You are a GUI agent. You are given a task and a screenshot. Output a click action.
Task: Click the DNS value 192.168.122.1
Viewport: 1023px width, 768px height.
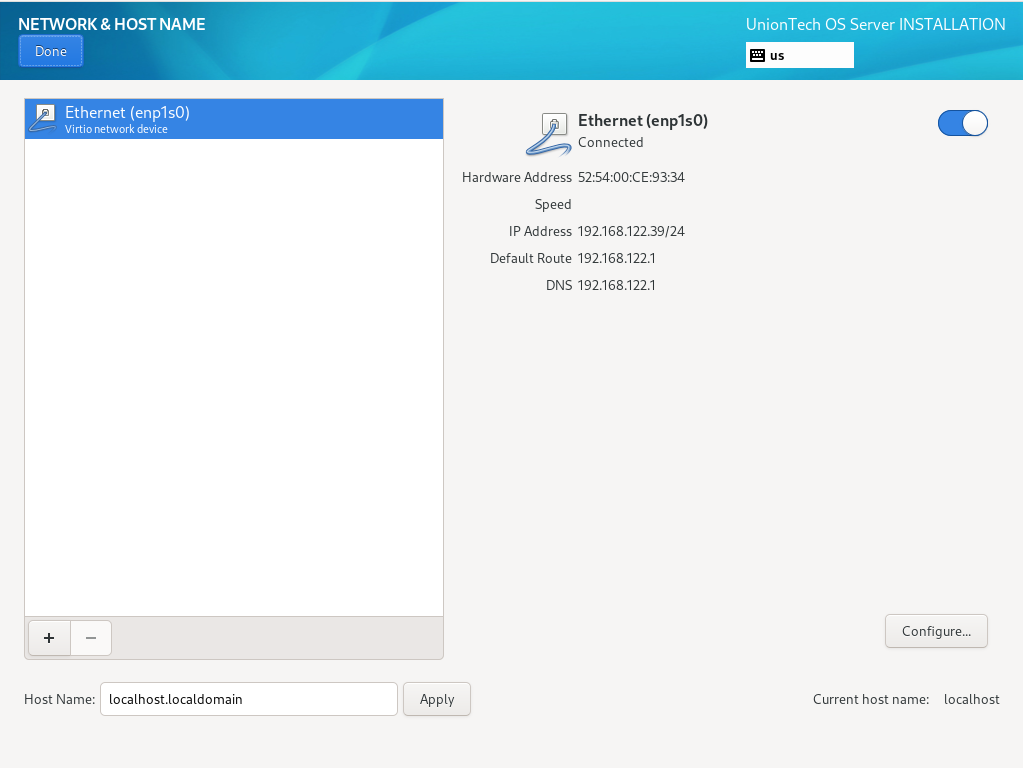pyautogui.click(x=617, y=285)
